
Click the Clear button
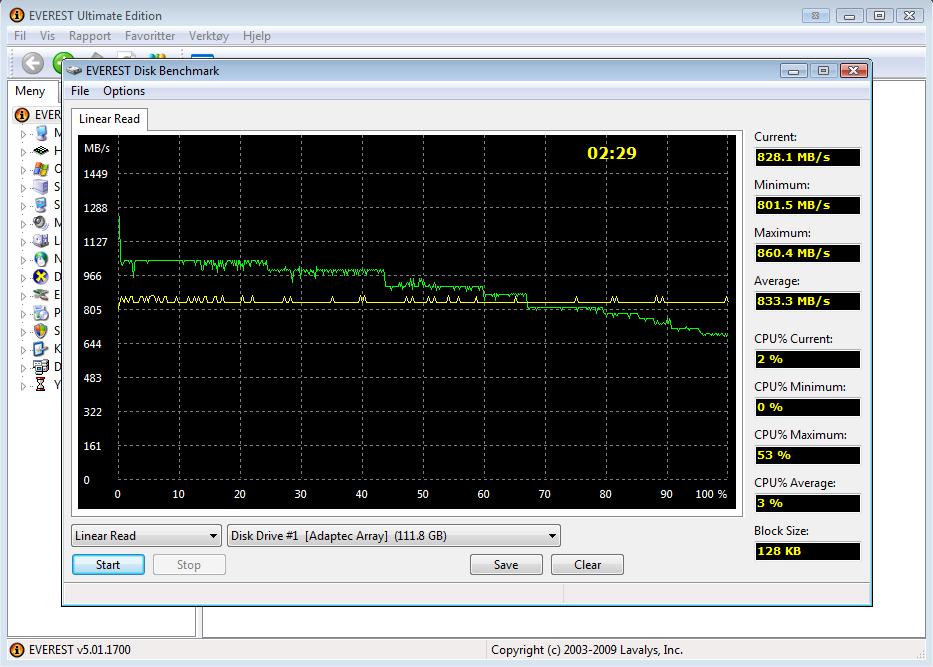587,565
